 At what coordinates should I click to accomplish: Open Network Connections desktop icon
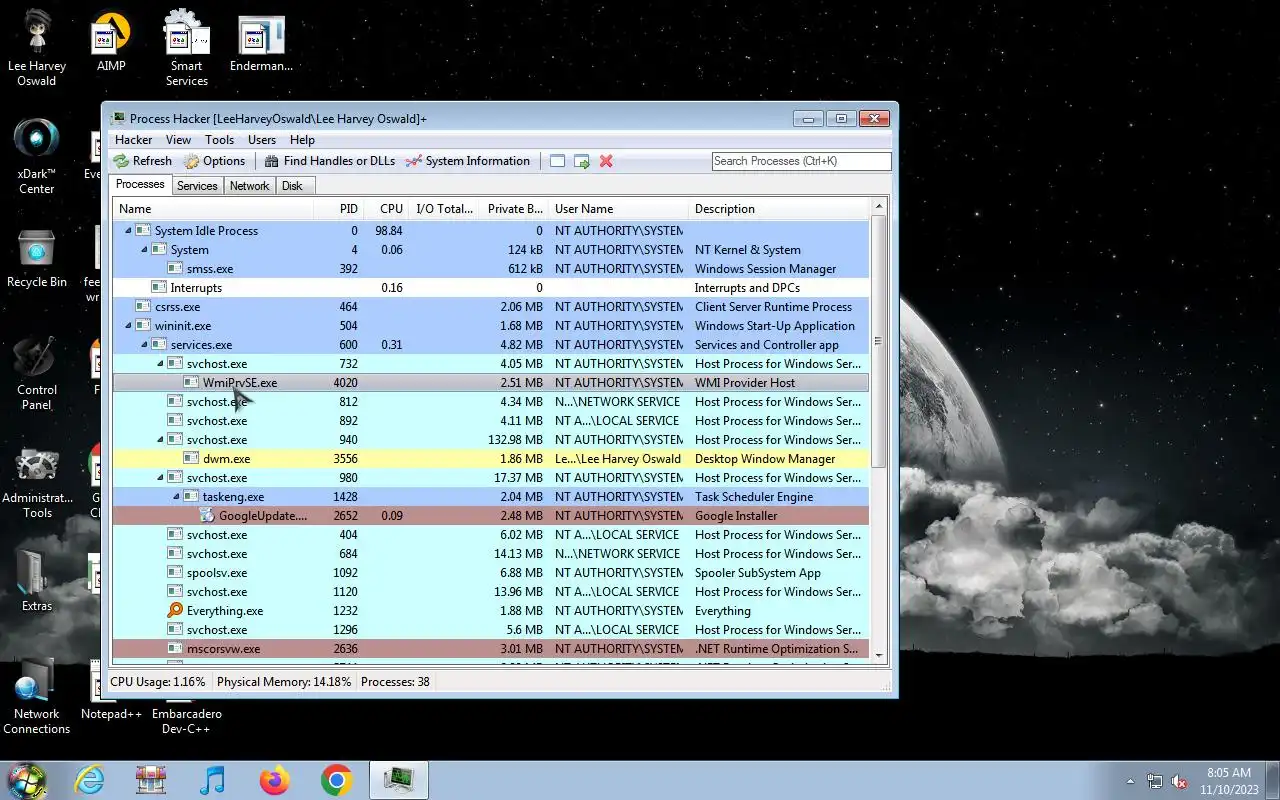click(37, 696)
